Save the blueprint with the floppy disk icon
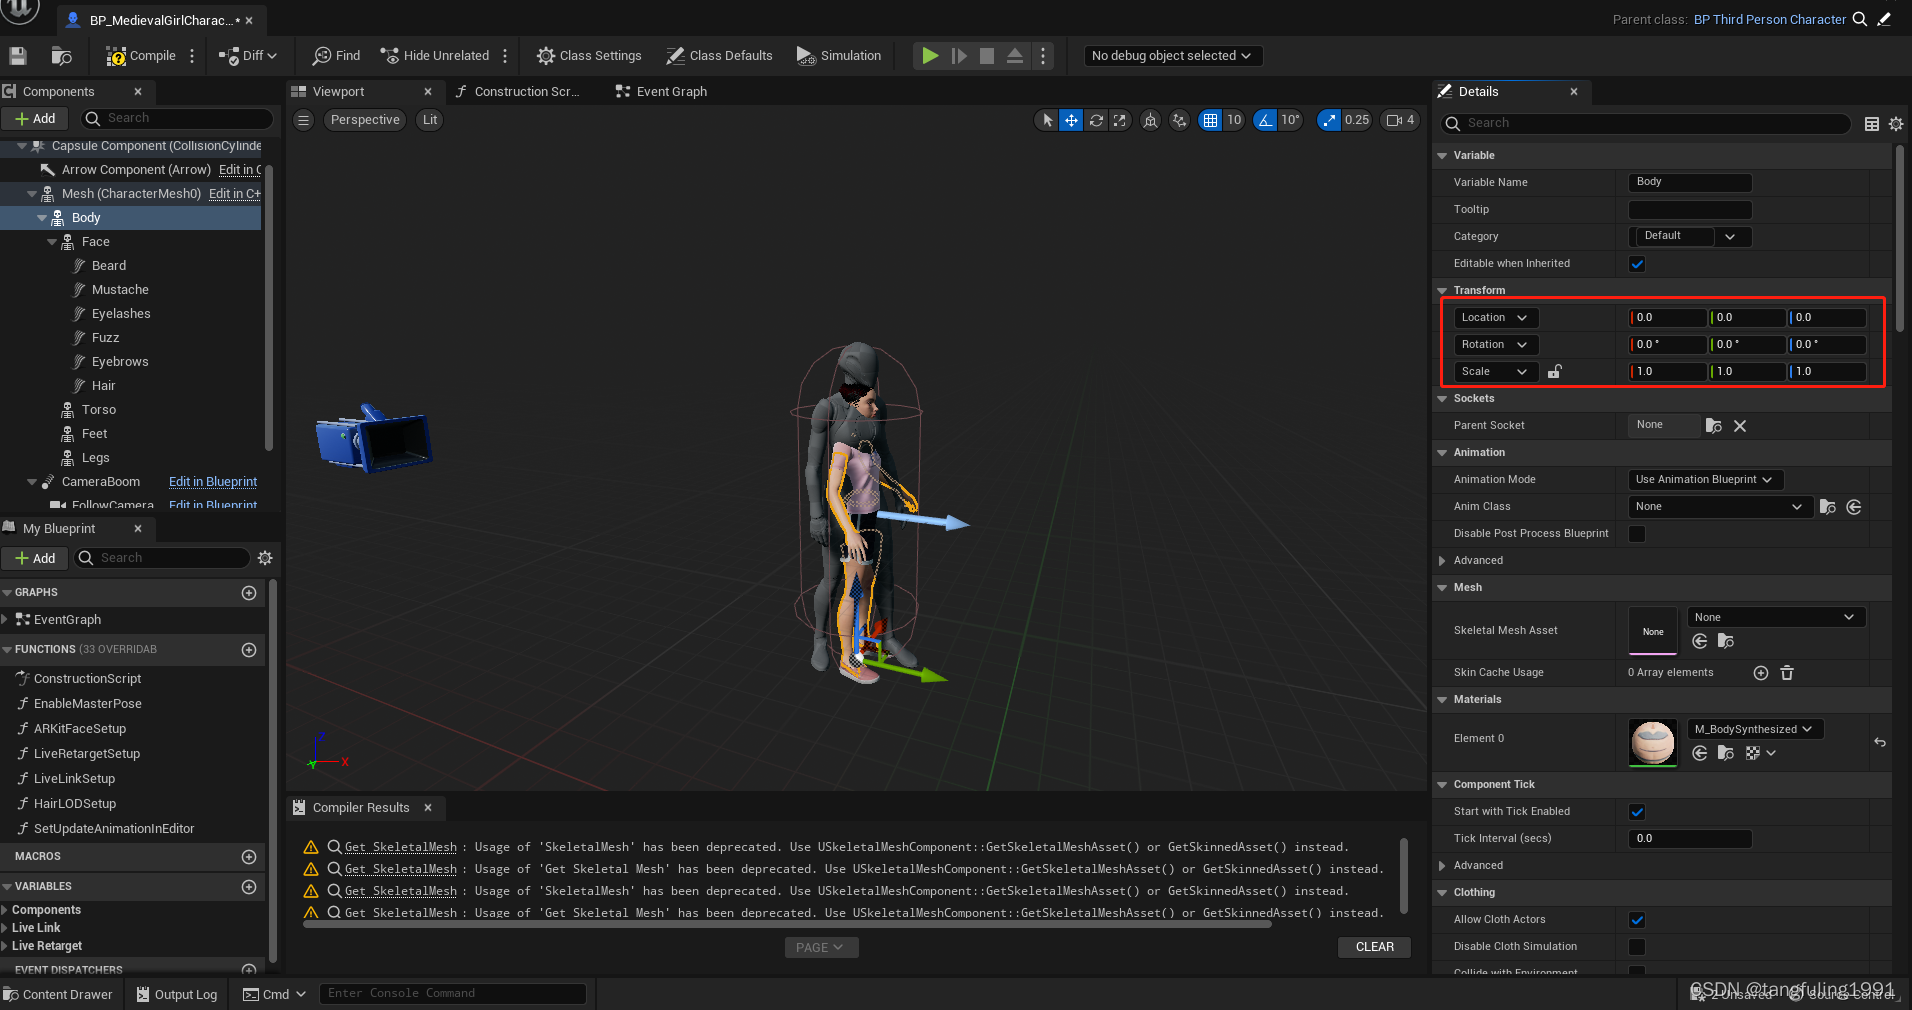The image size is (1912, 1010). pyautogui.click(x=18, y=56)
